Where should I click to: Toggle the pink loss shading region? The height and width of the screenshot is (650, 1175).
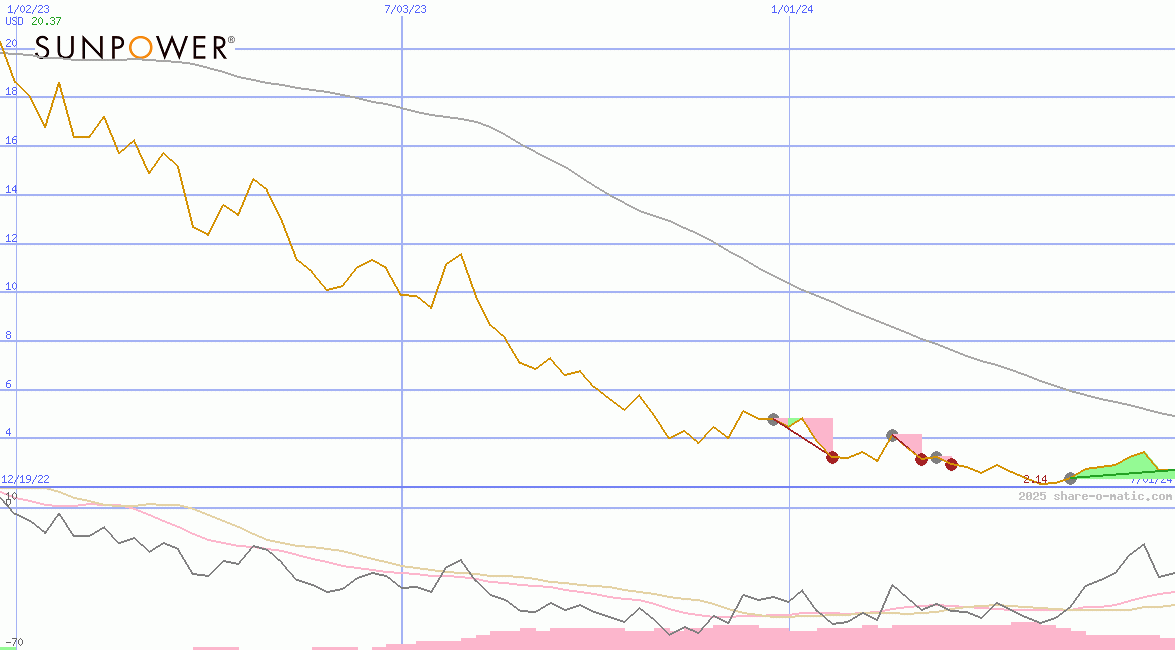click(x=820, y=430)
